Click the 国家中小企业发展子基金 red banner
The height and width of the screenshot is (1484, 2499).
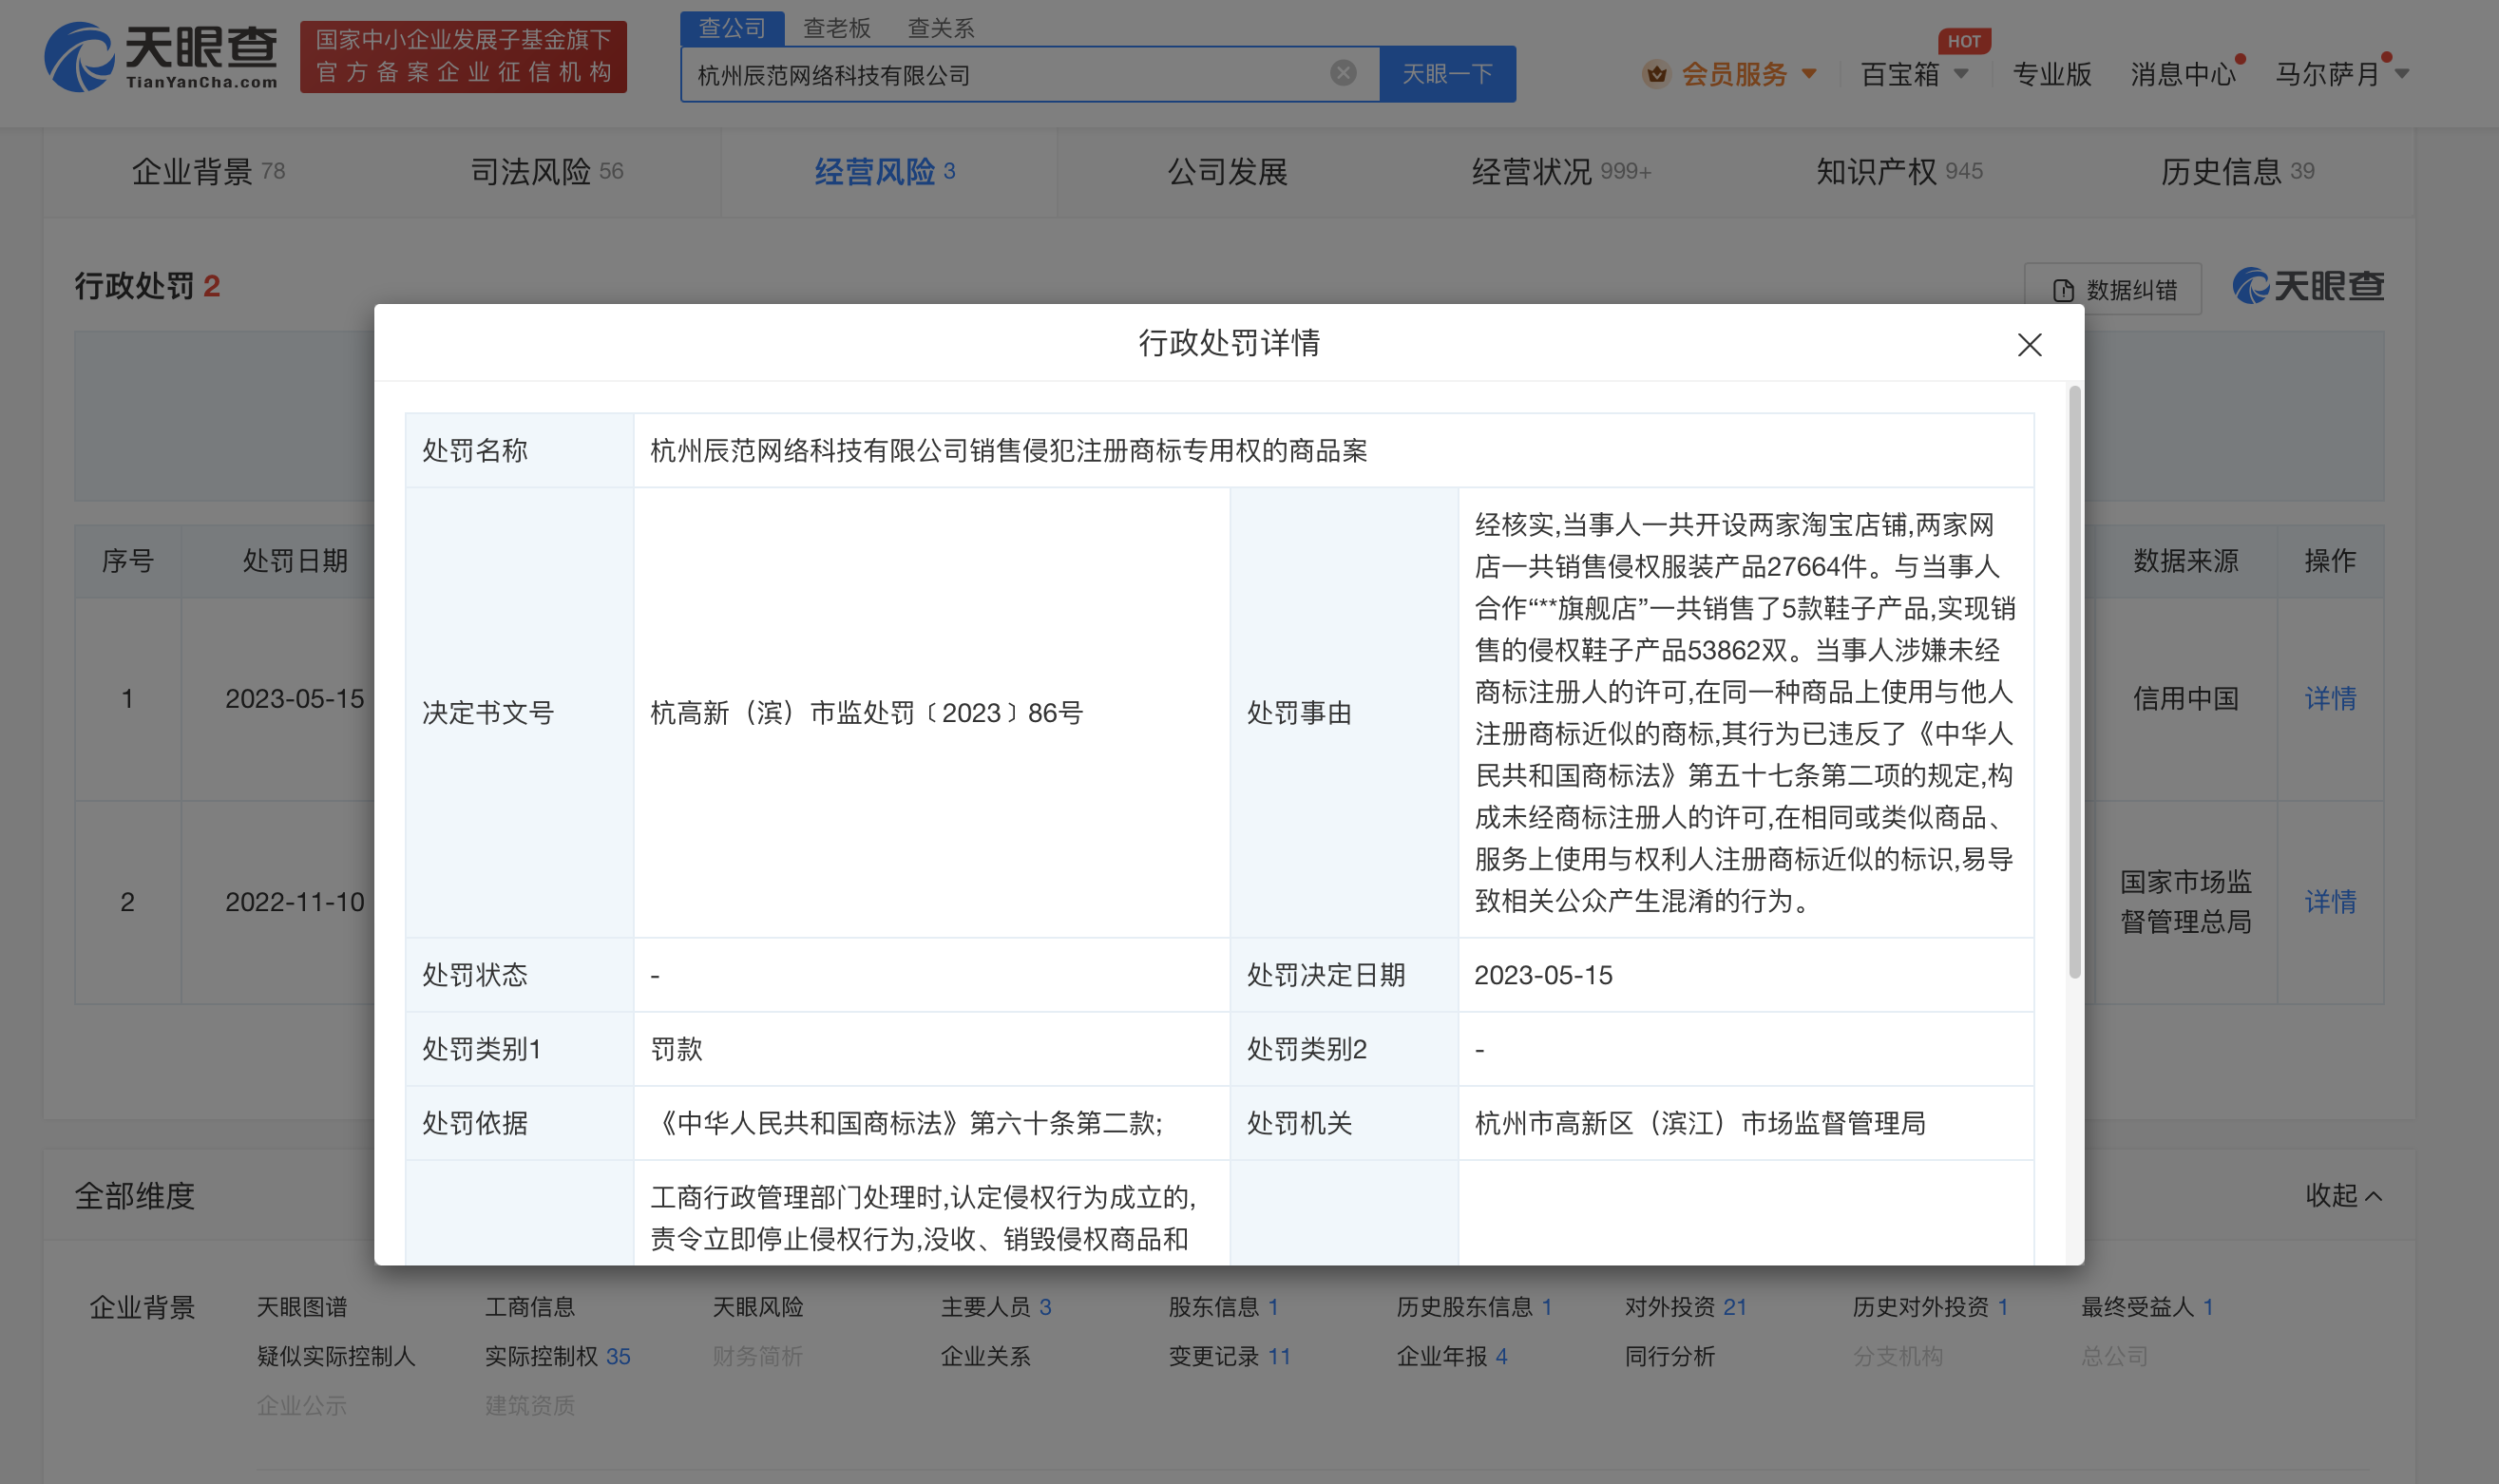click(463, 57)
